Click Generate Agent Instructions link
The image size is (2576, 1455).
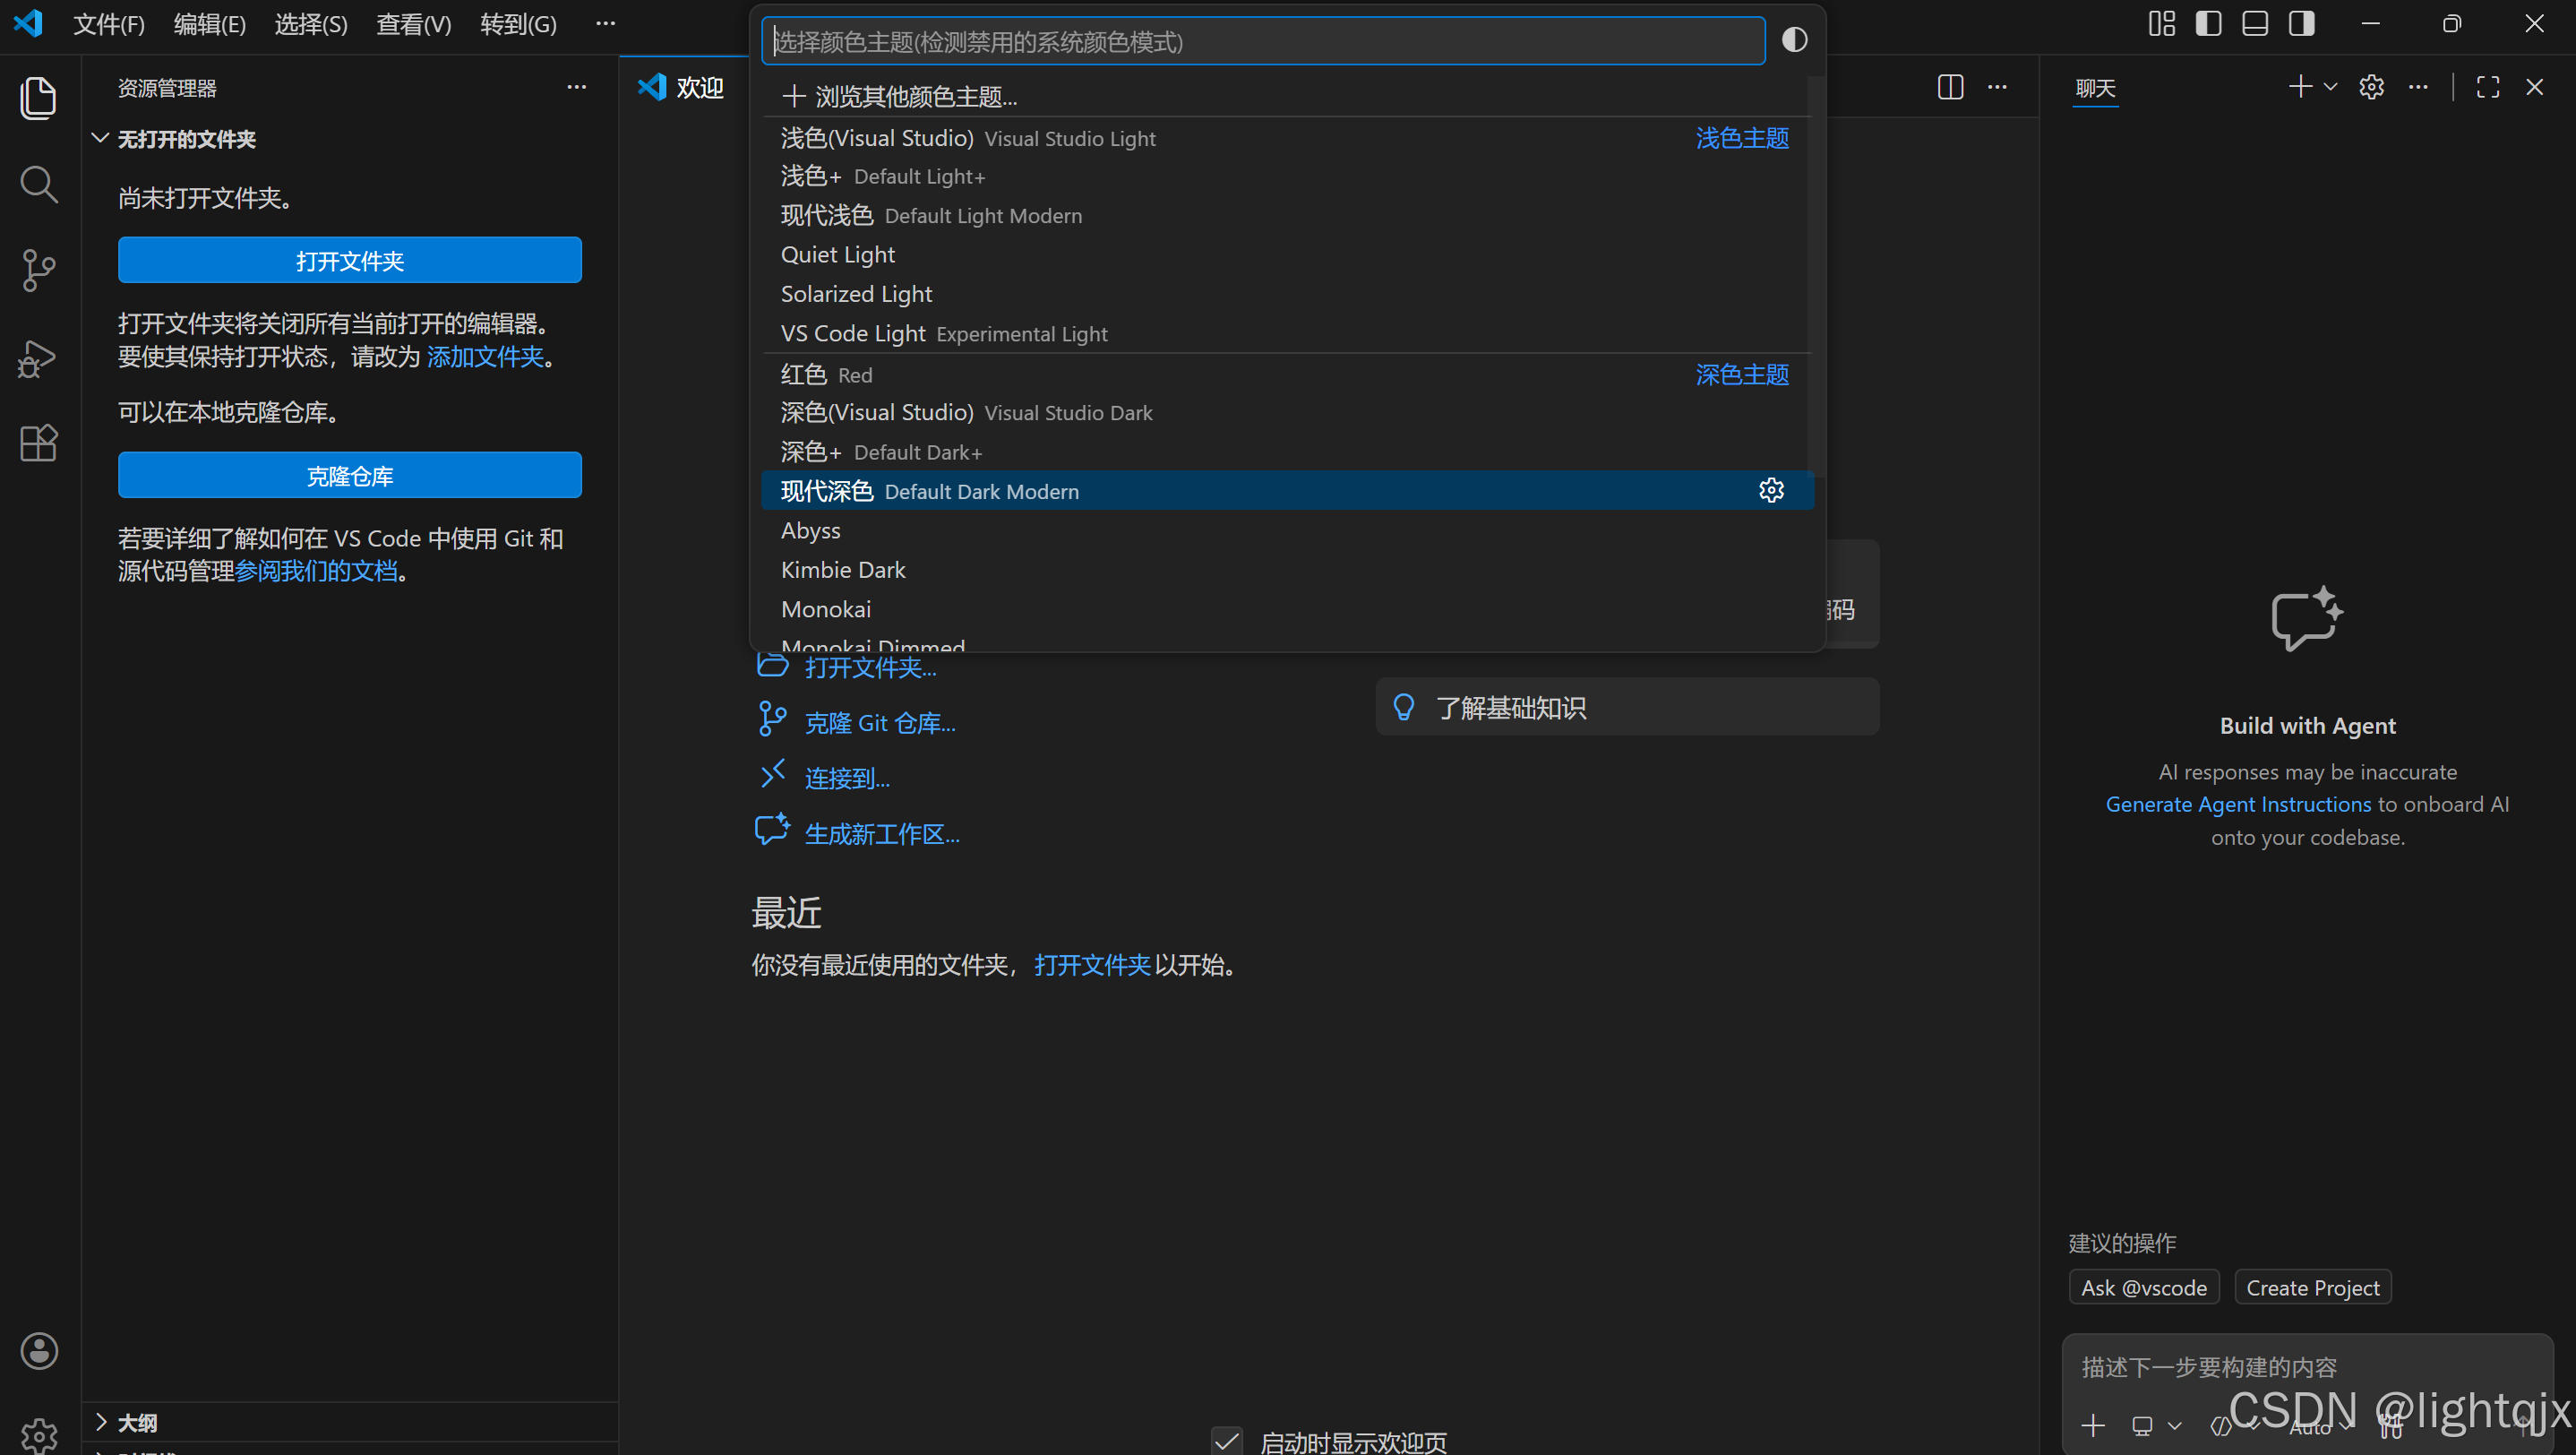tap(2238, 804)
